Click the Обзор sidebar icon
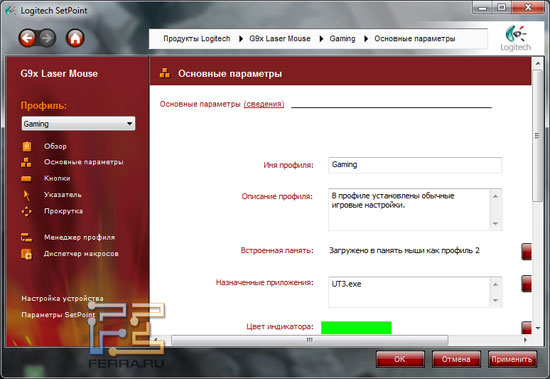 [27, 146]
